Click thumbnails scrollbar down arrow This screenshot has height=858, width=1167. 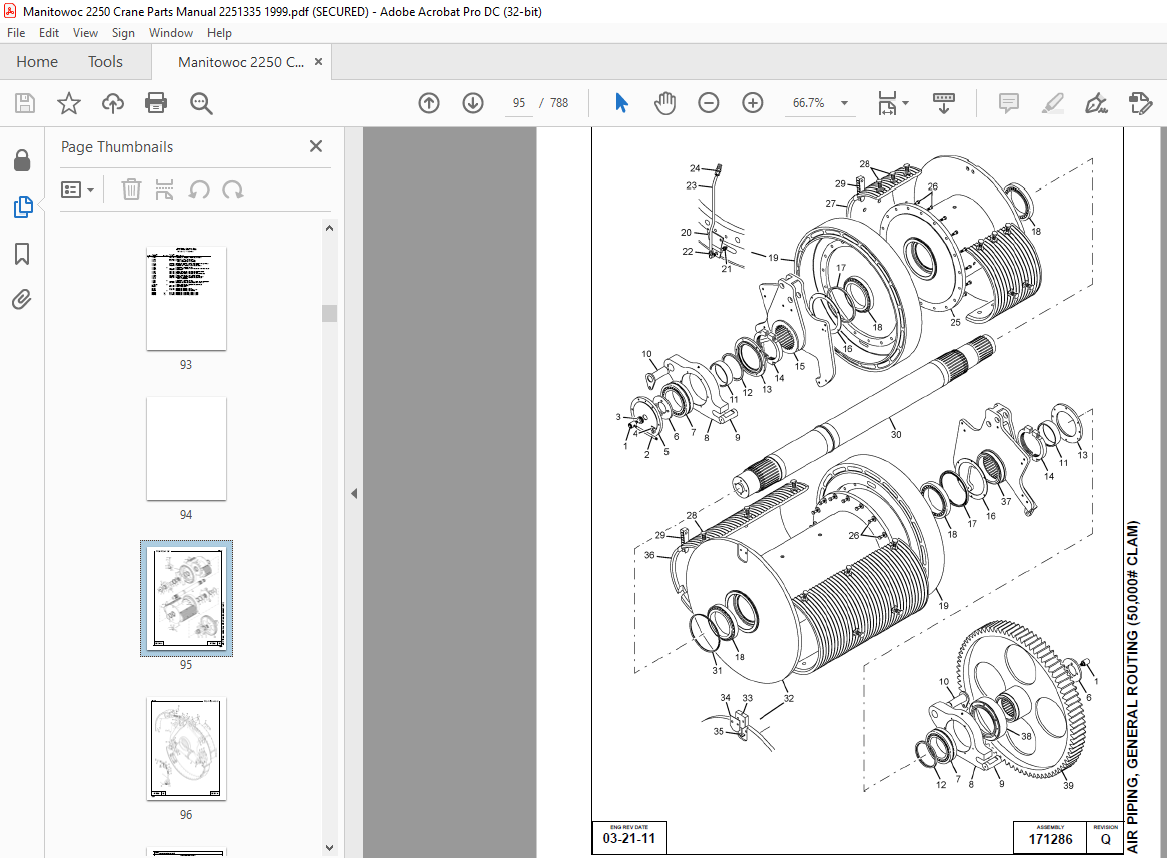330,848
